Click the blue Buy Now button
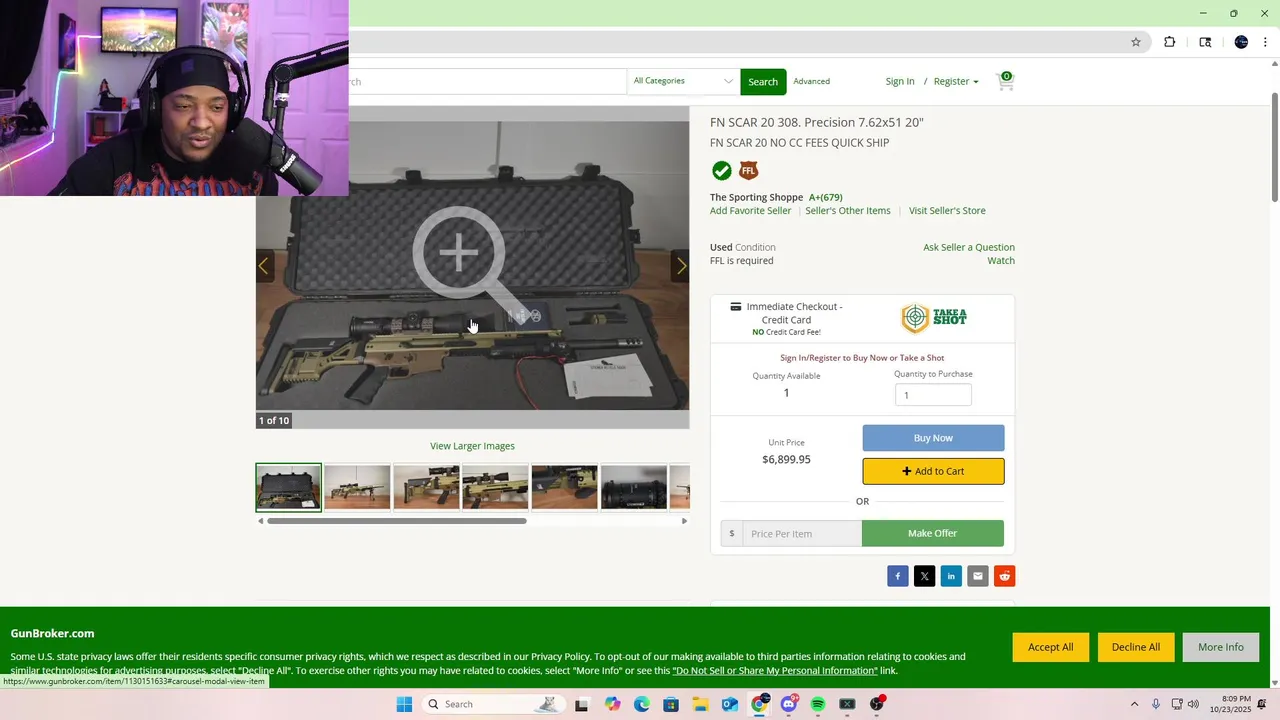This screenshot has width=1280, height=720. point(933,438)
